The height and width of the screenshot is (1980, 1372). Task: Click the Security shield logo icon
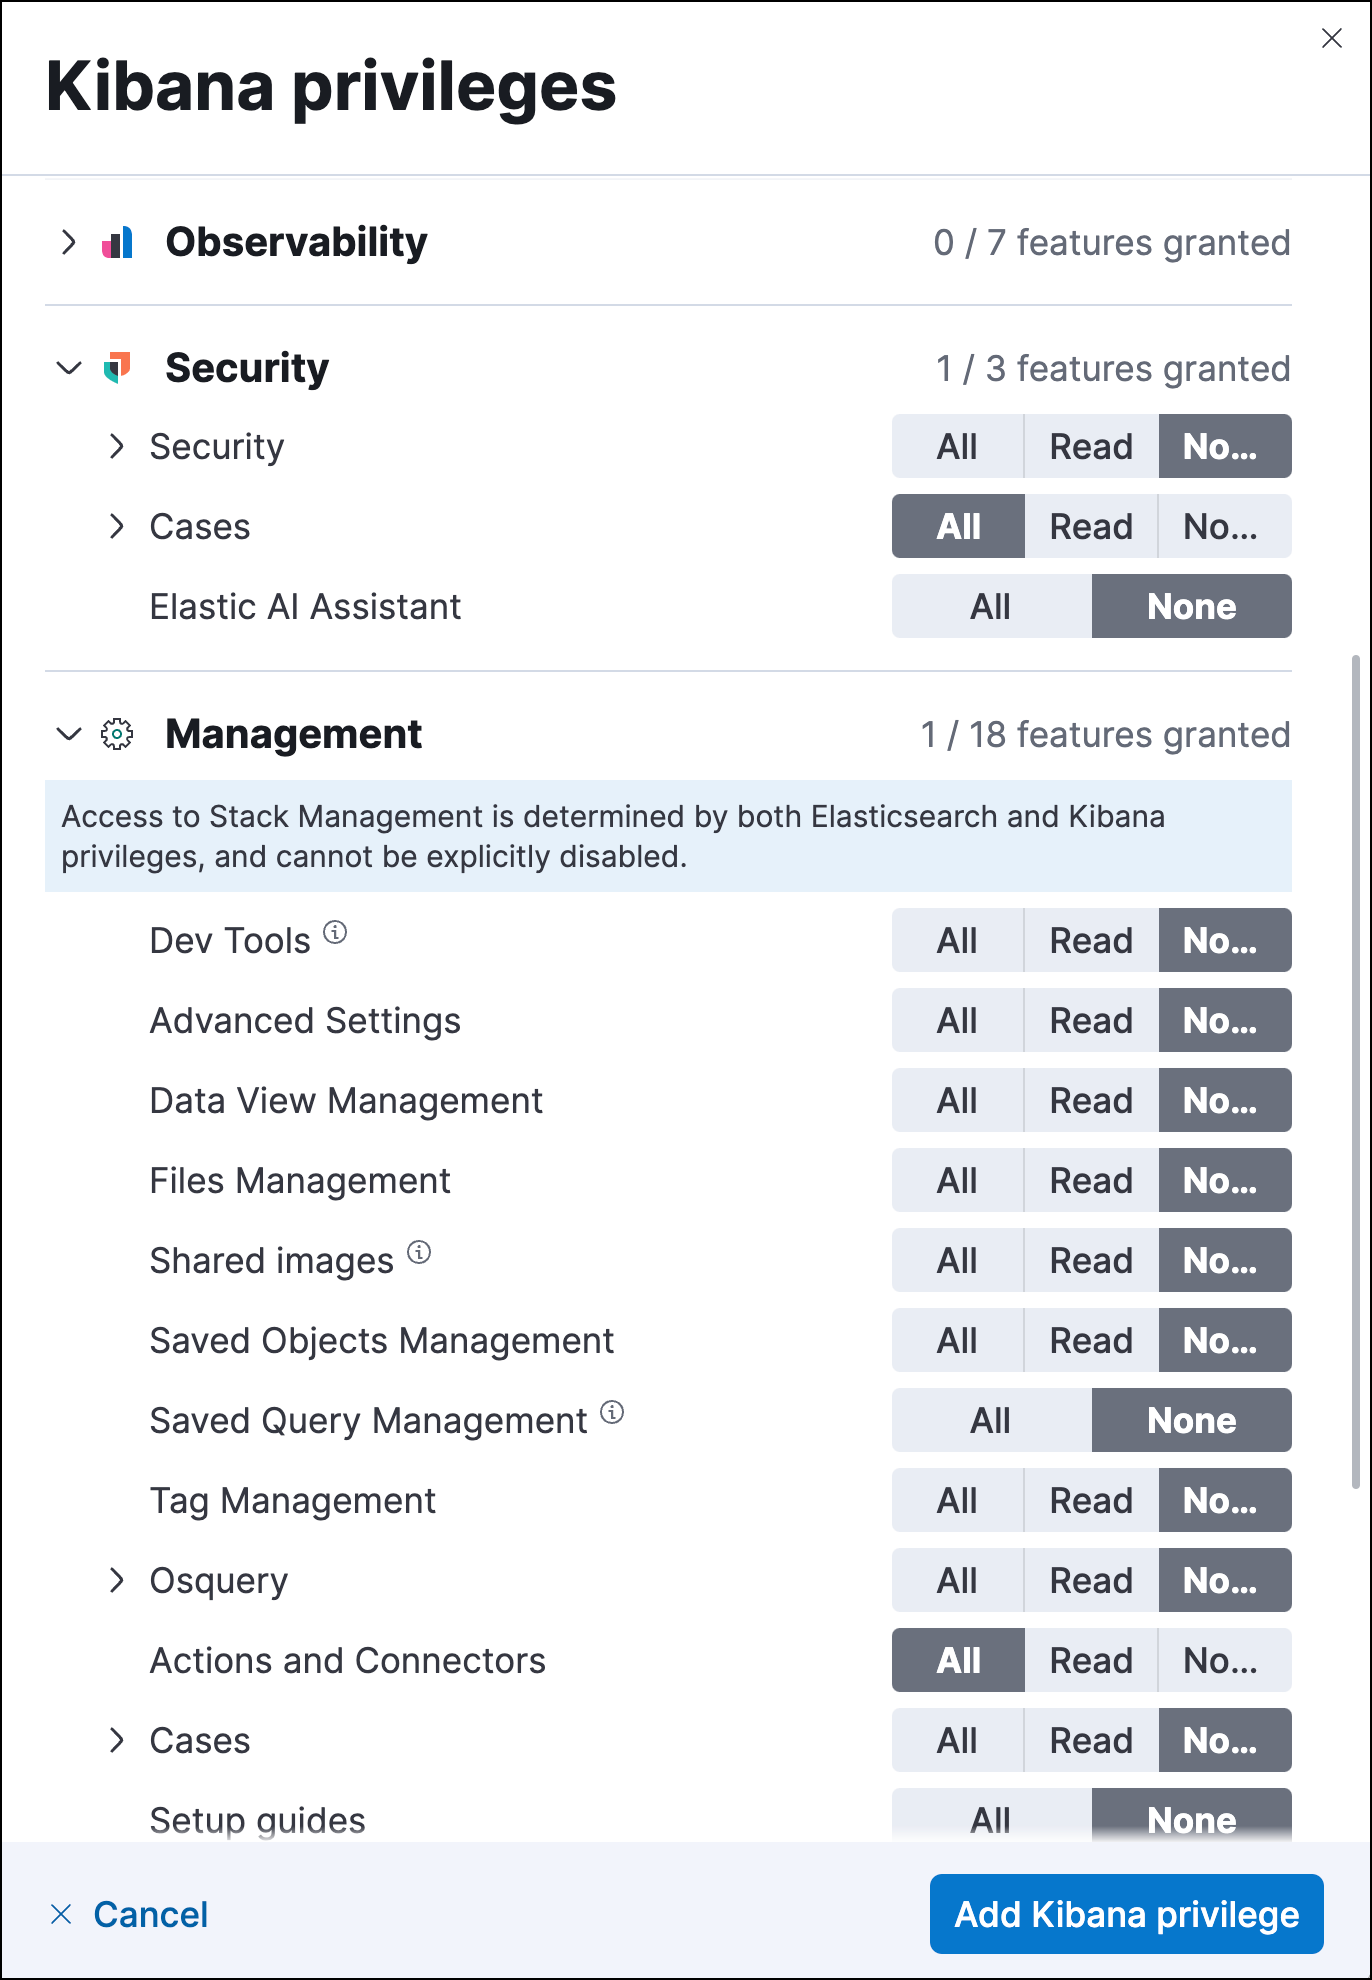[117, 368]
